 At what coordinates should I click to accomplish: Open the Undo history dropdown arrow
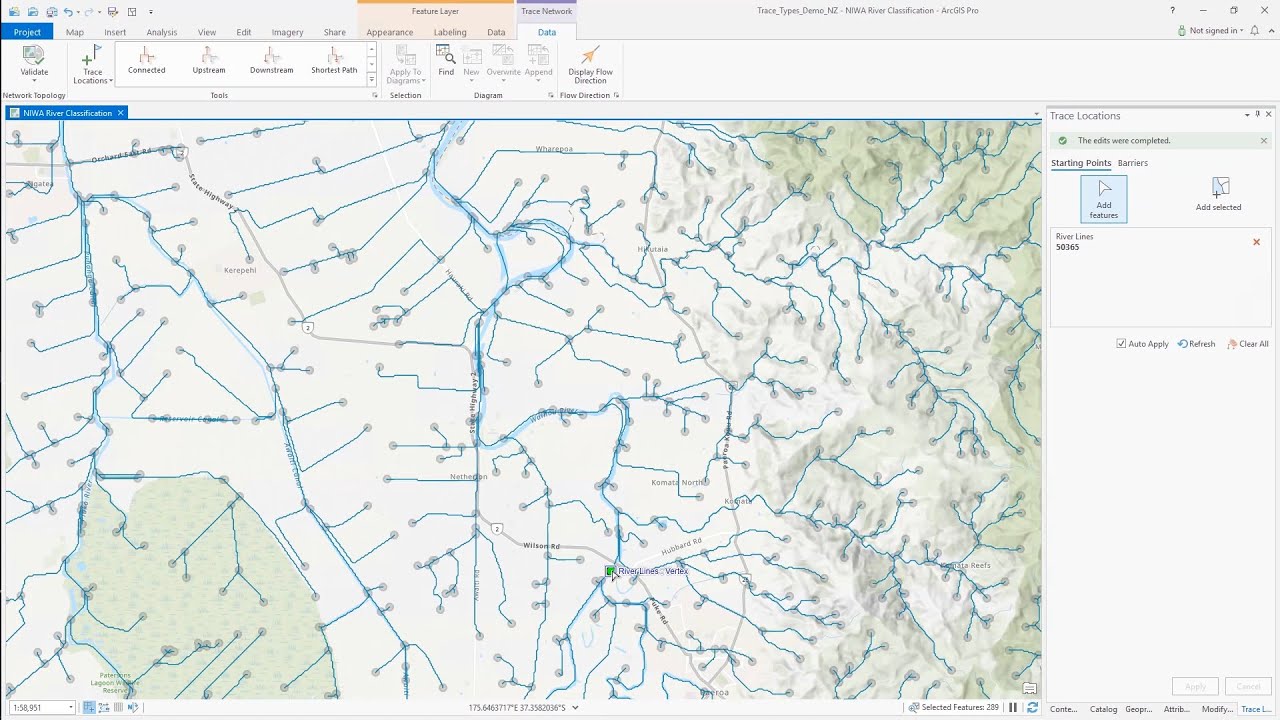[80, 12]
